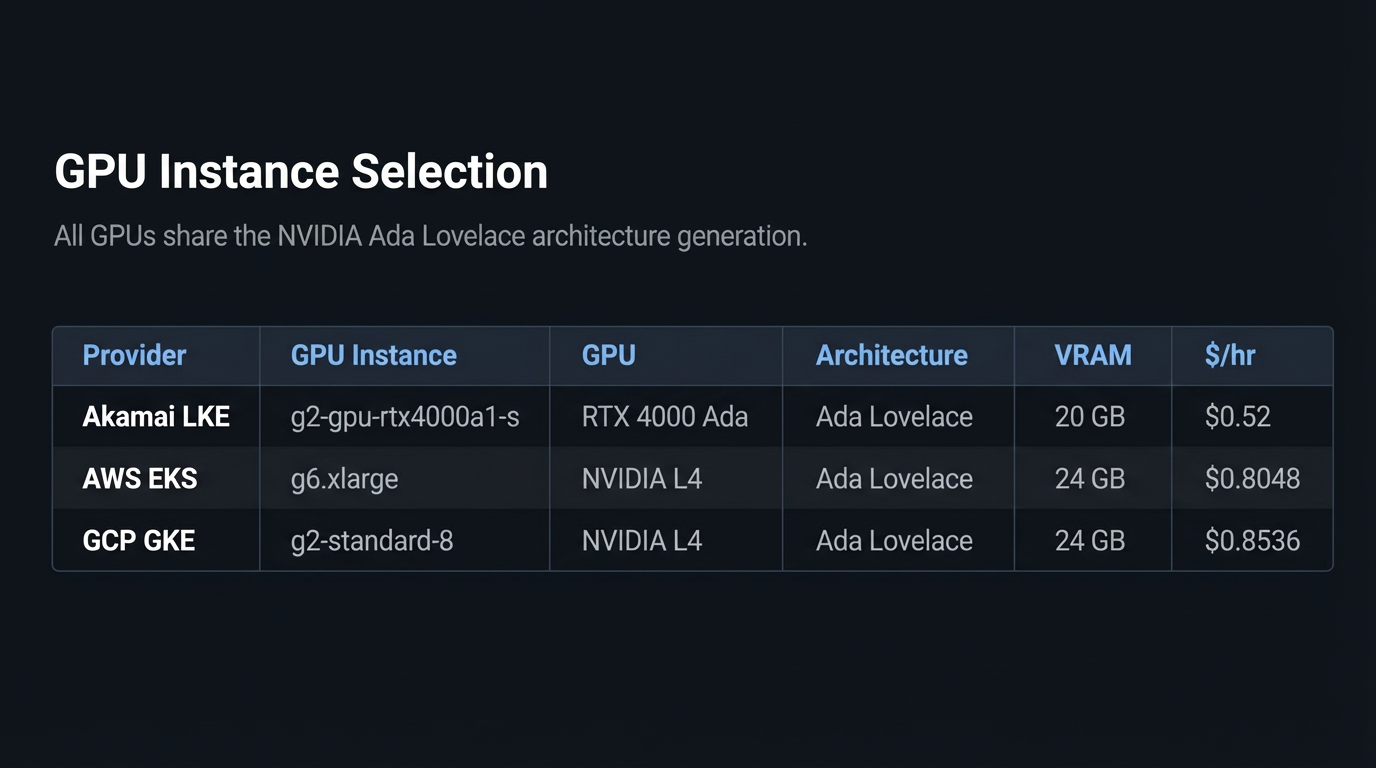Image resolution: width=1376 pixels, height=768 pixels.
Task: Select the GPU column header
Action: [608, 355]
